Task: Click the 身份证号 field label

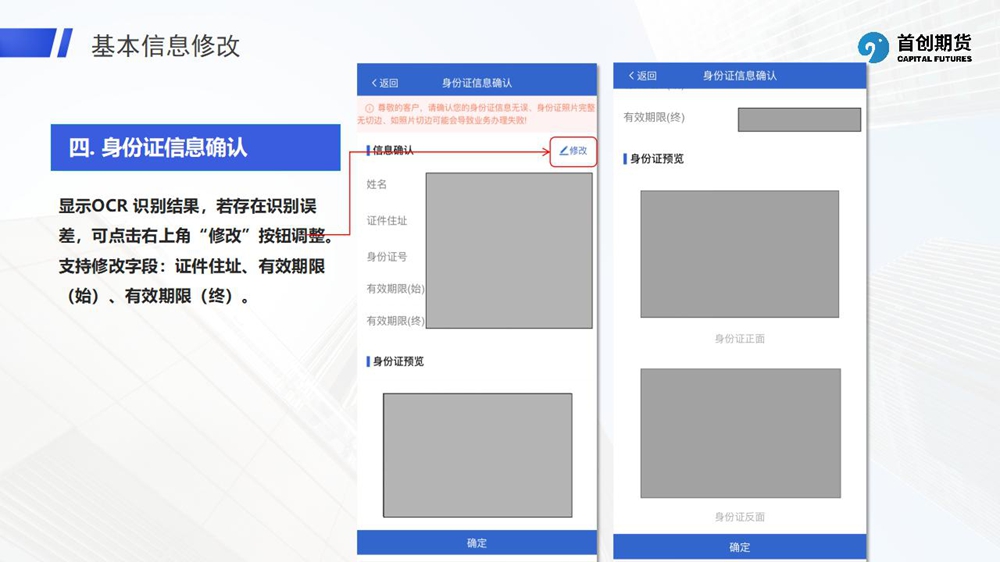Action: click(387, 257)
